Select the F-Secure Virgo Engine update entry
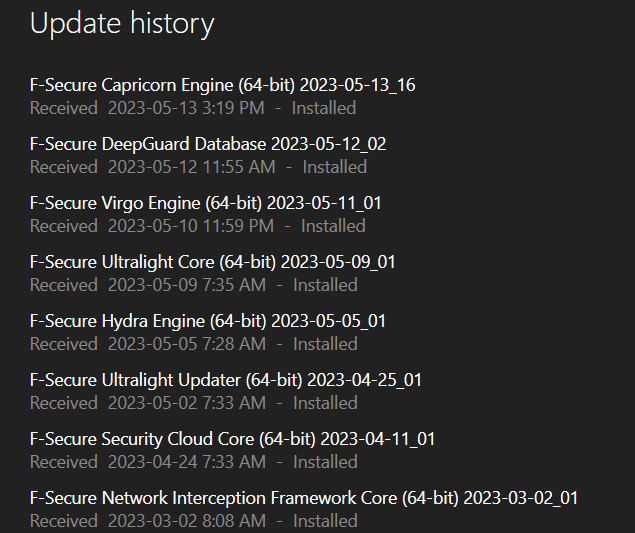The image size is (635, 533). [x=205, y=203]
